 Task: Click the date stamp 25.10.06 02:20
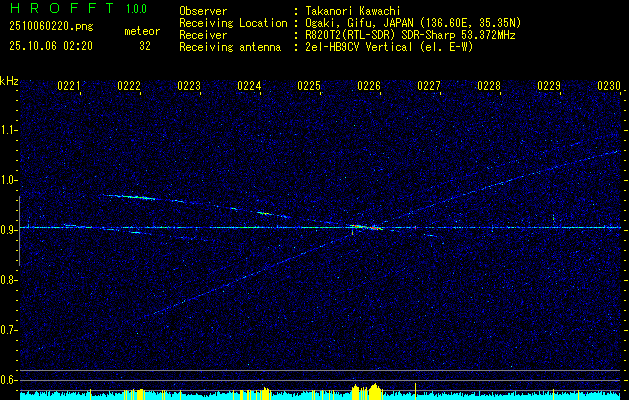[51, 46]
